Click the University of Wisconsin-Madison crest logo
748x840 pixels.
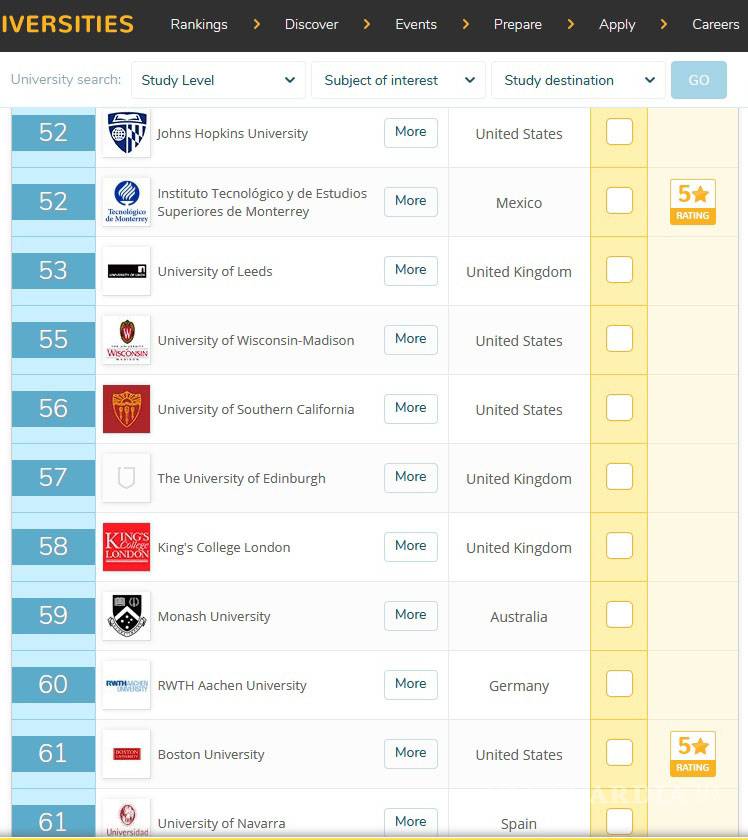[126, 340]
